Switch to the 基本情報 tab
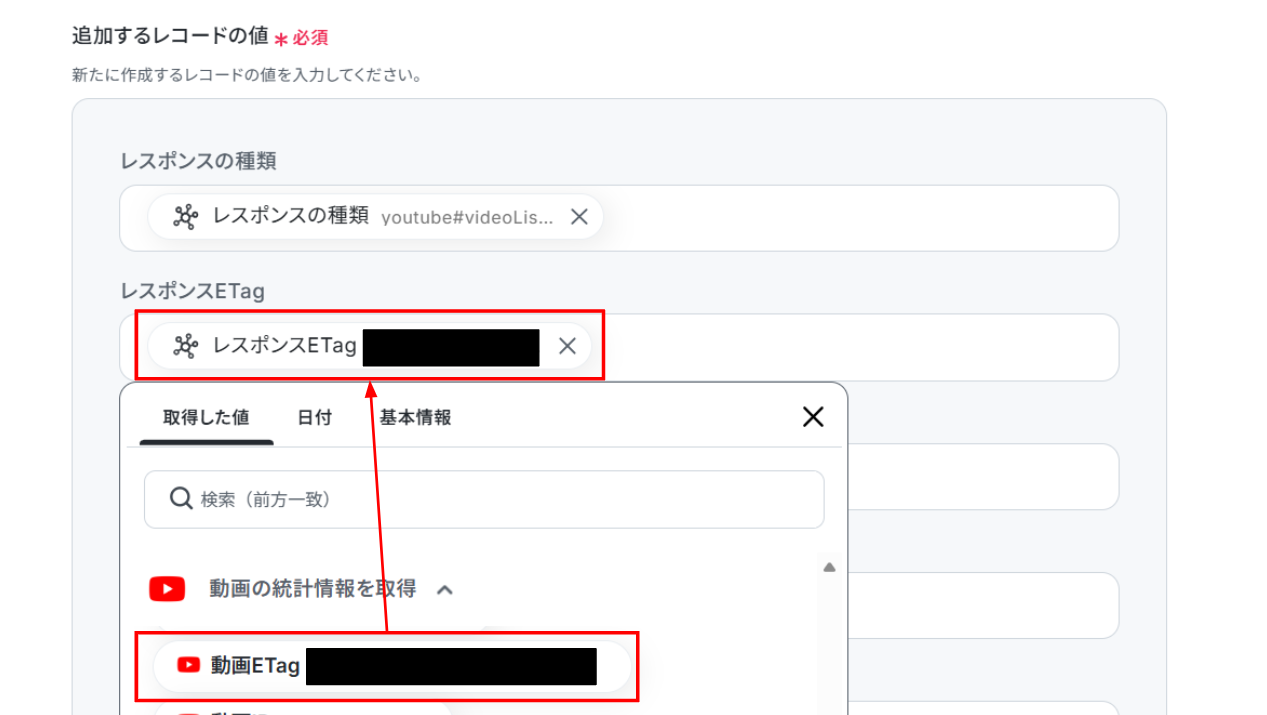This screenshot has height=715, width=1267. [x=415, y=417]
